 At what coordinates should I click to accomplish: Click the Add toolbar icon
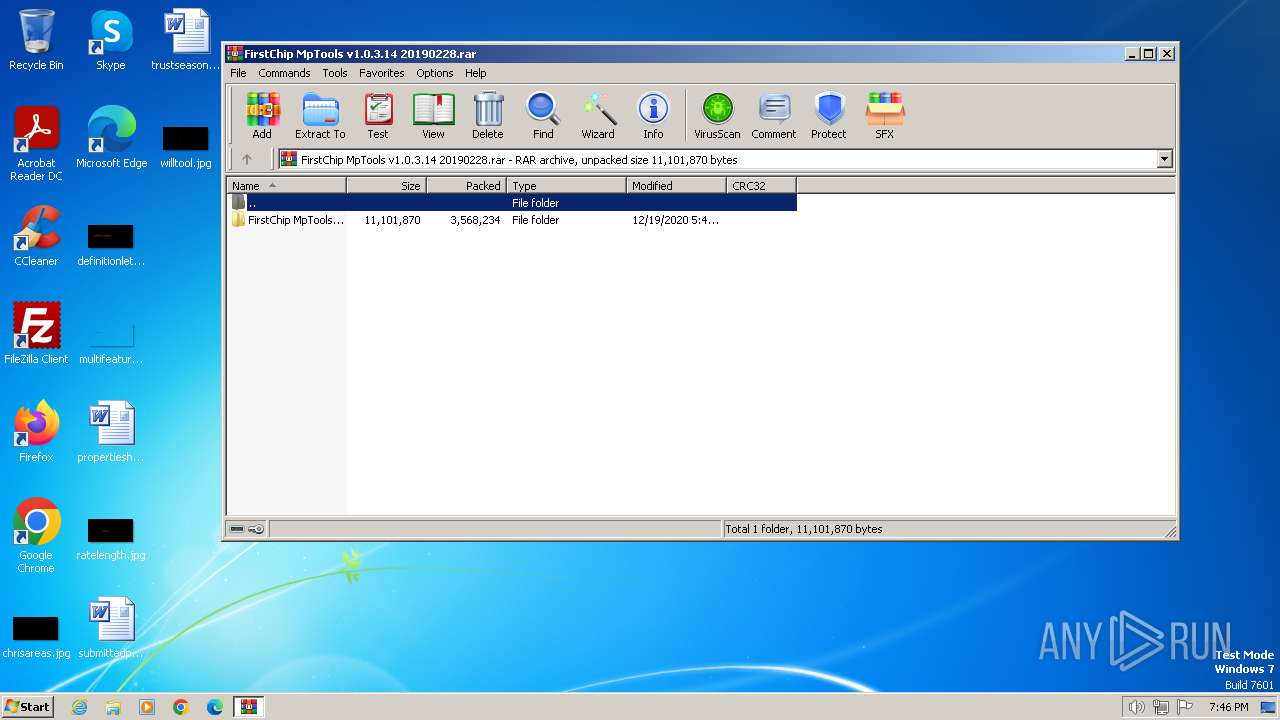pyautogui.click(x=262, y=115)
